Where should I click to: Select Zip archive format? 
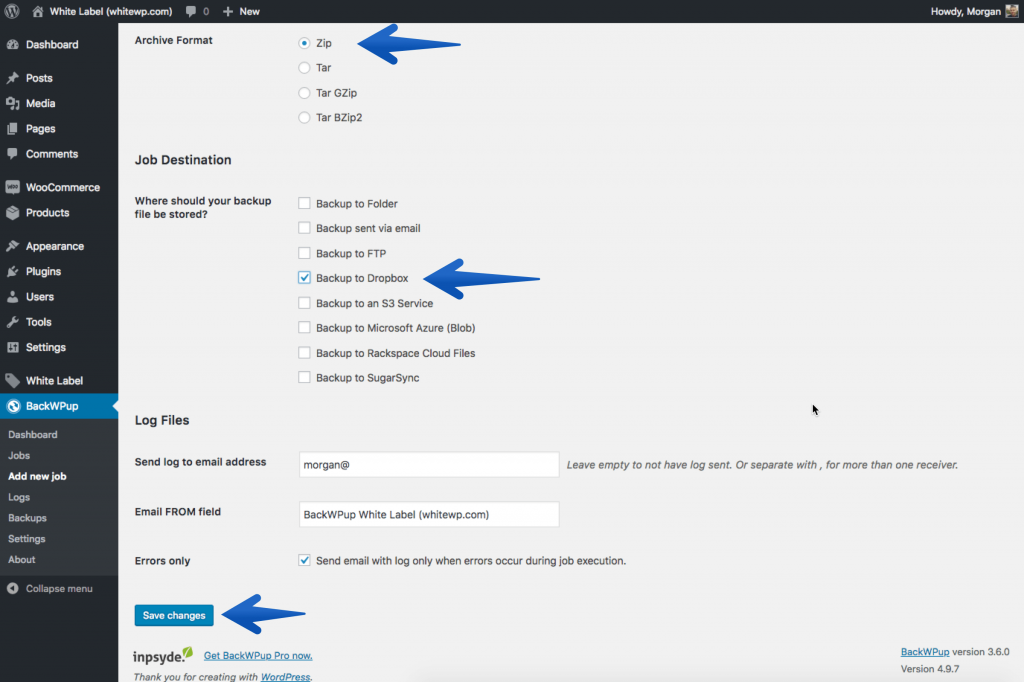pyautogui.click(x=304, y=43)
